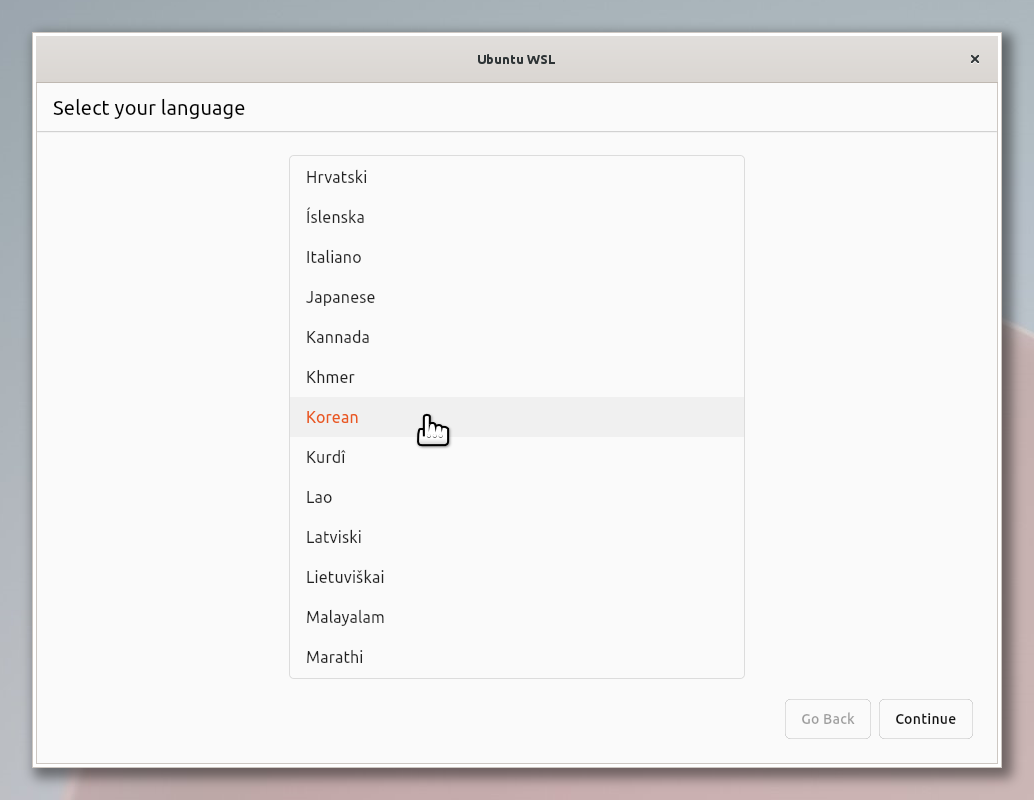Viewport: 1034px width, 800px height.
Task: Select the Khmer language entry
Action: tap(517, 377)
